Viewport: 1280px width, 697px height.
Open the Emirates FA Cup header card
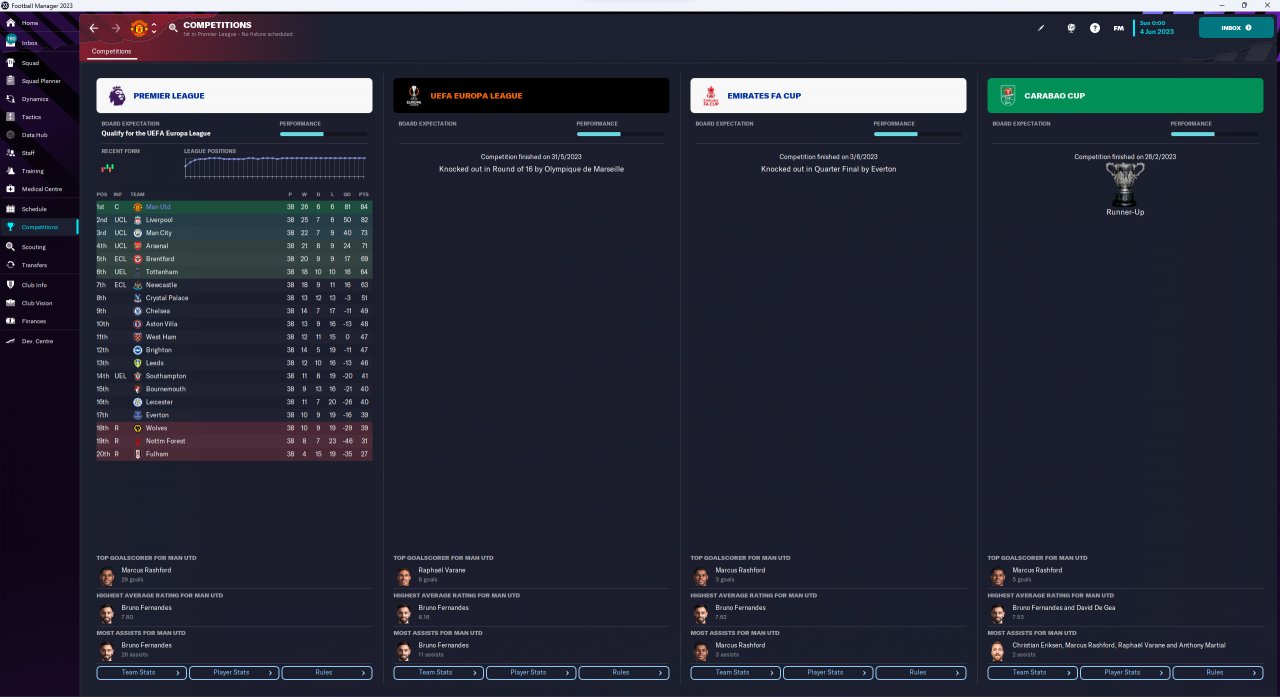pos(828,96)
